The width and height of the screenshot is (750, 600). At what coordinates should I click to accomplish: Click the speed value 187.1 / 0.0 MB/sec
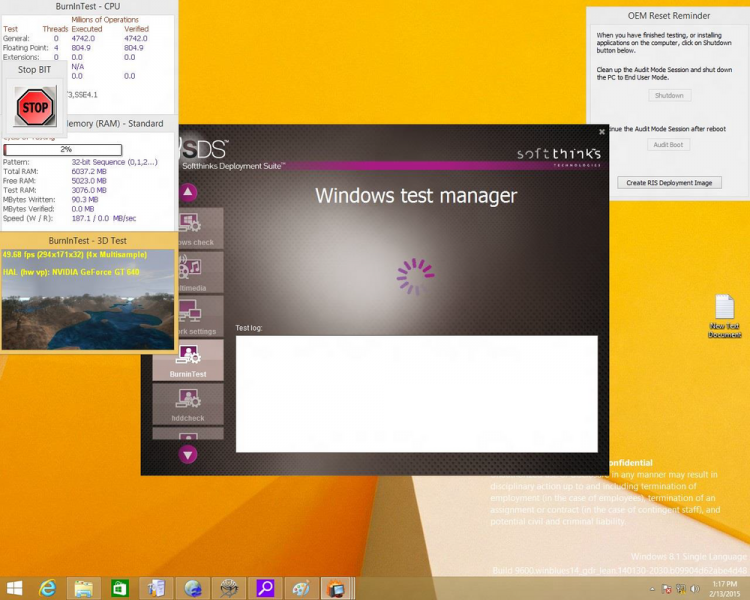[104, 218]
